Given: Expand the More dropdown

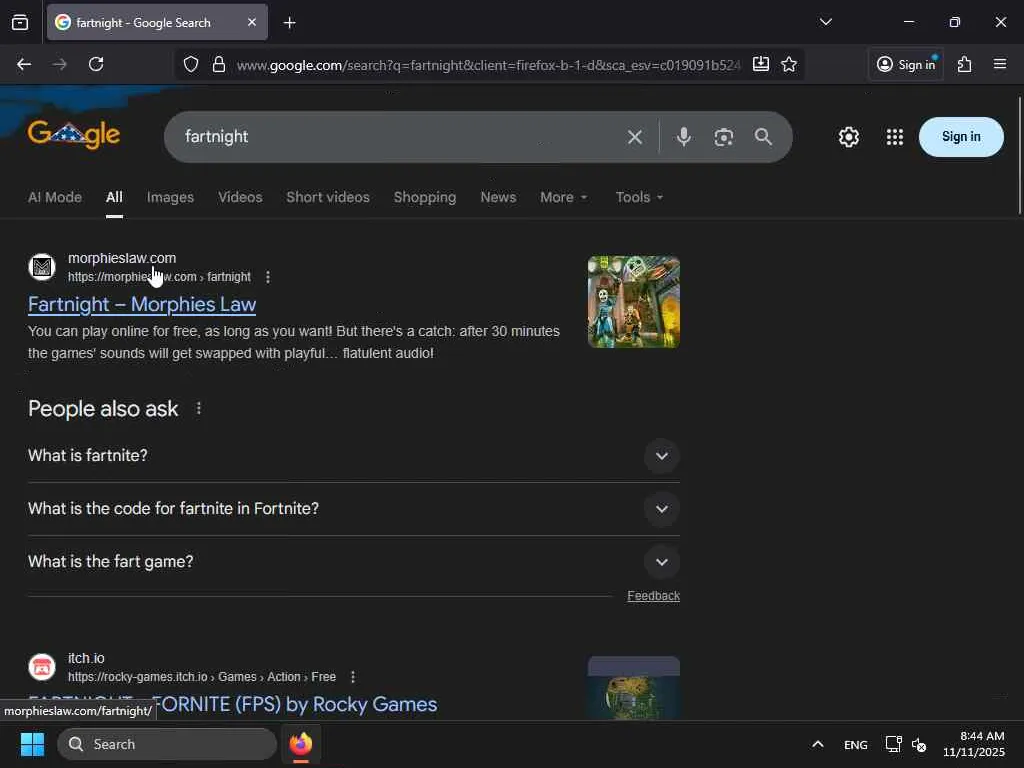Looking at the screenshot, I should 564,197.
